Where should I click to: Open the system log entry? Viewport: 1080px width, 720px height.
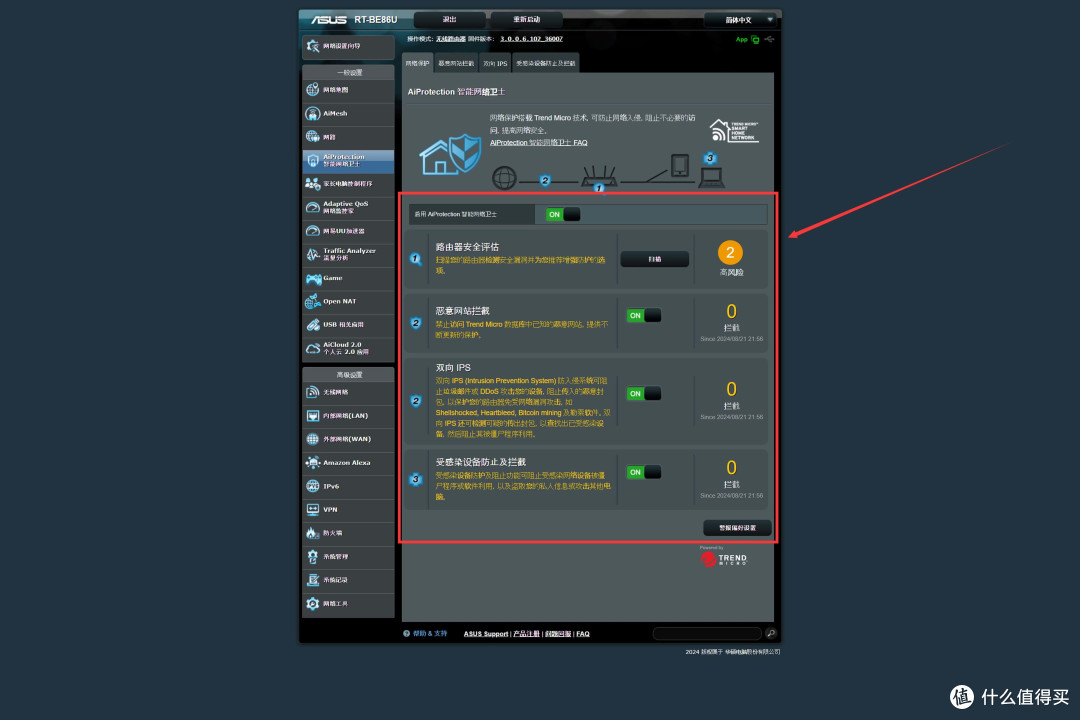pos(348,580)
